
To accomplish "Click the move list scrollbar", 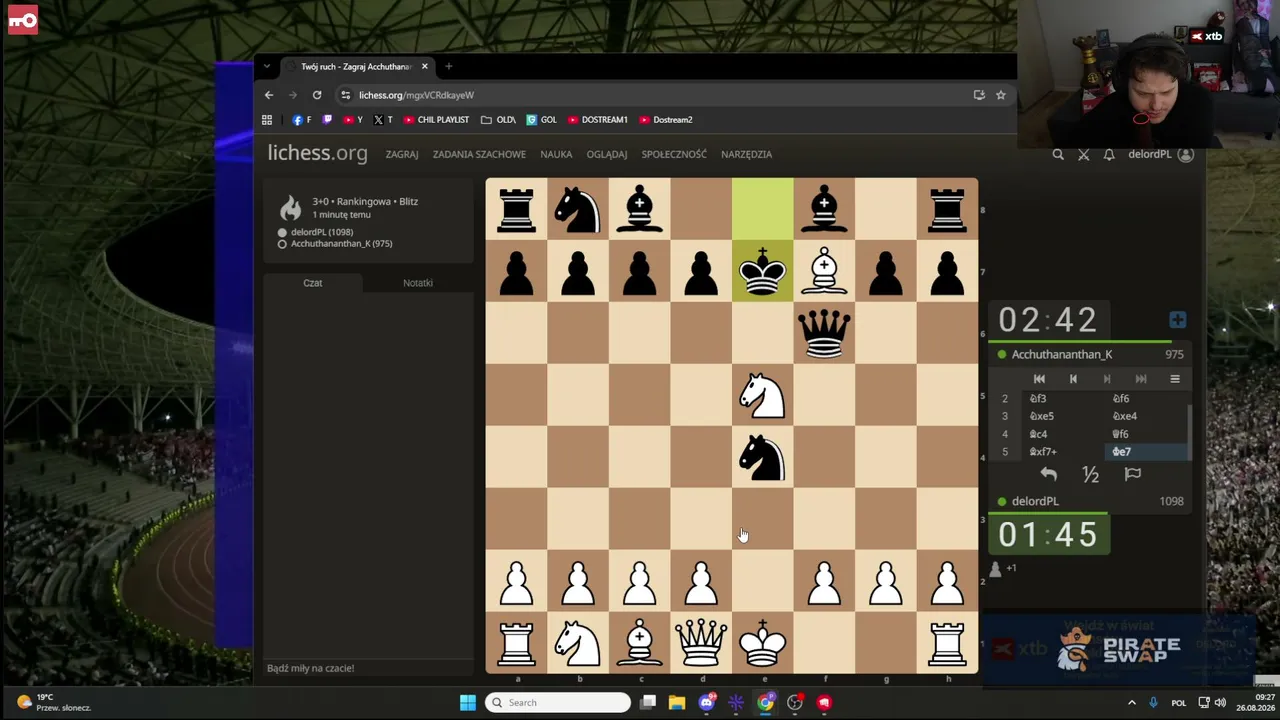I will pyautogui.click(x=1190, y=433).
